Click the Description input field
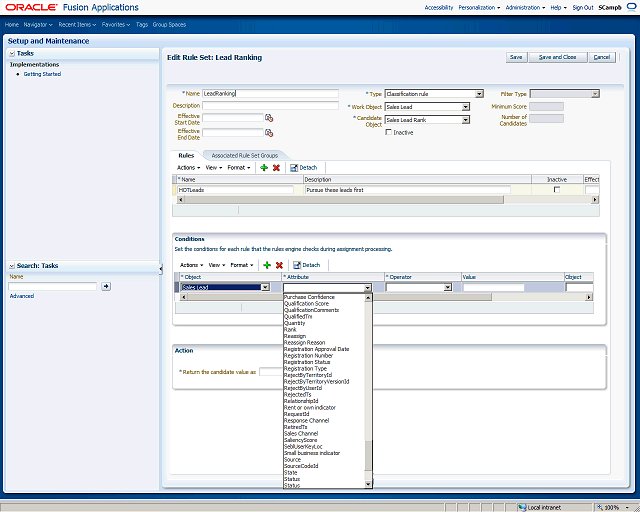This screenshot has width=640, height=512. click(x=271, y=106)
